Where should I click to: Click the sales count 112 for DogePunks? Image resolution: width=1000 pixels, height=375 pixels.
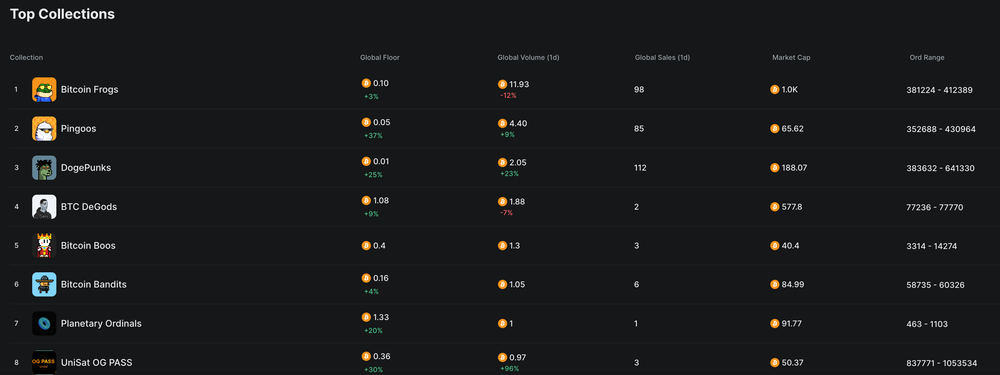tap(640, 168)
